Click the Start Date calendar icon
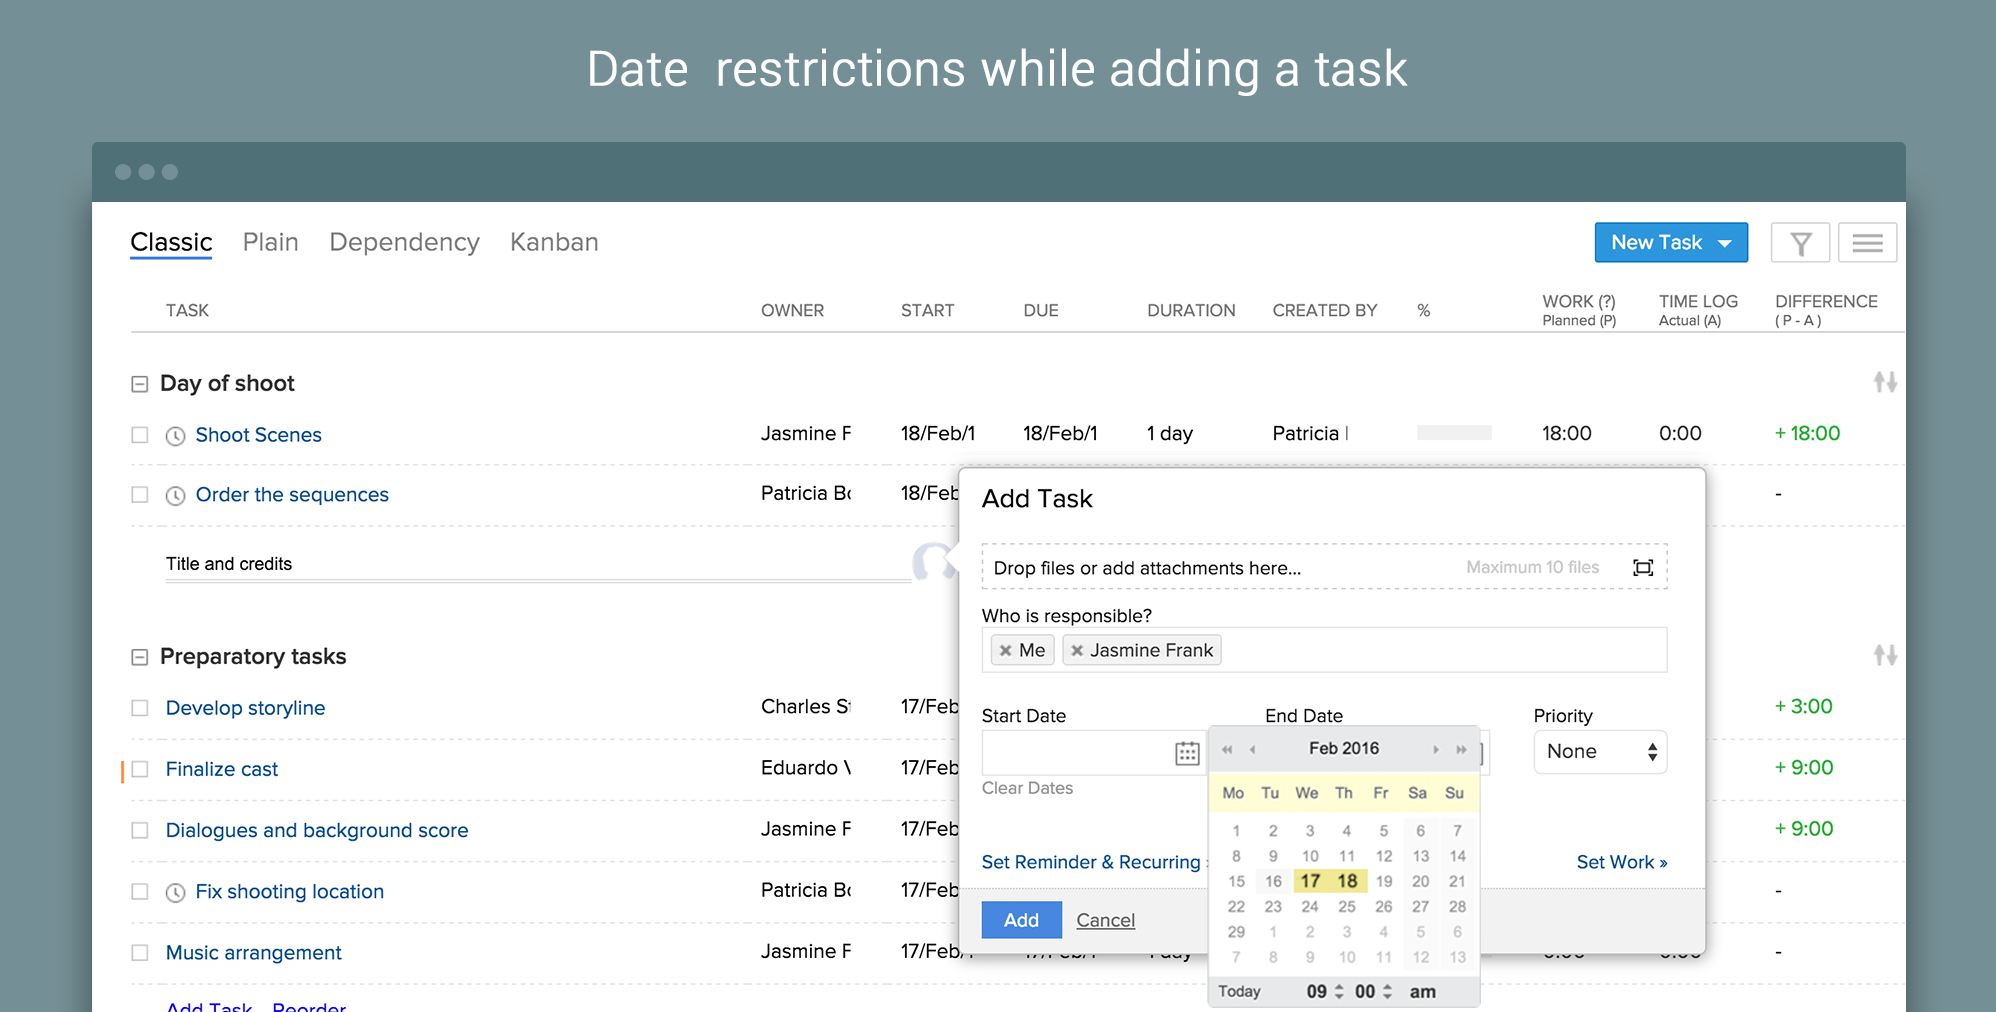Screen dimensions: 1996x1012 [1187, 753]
